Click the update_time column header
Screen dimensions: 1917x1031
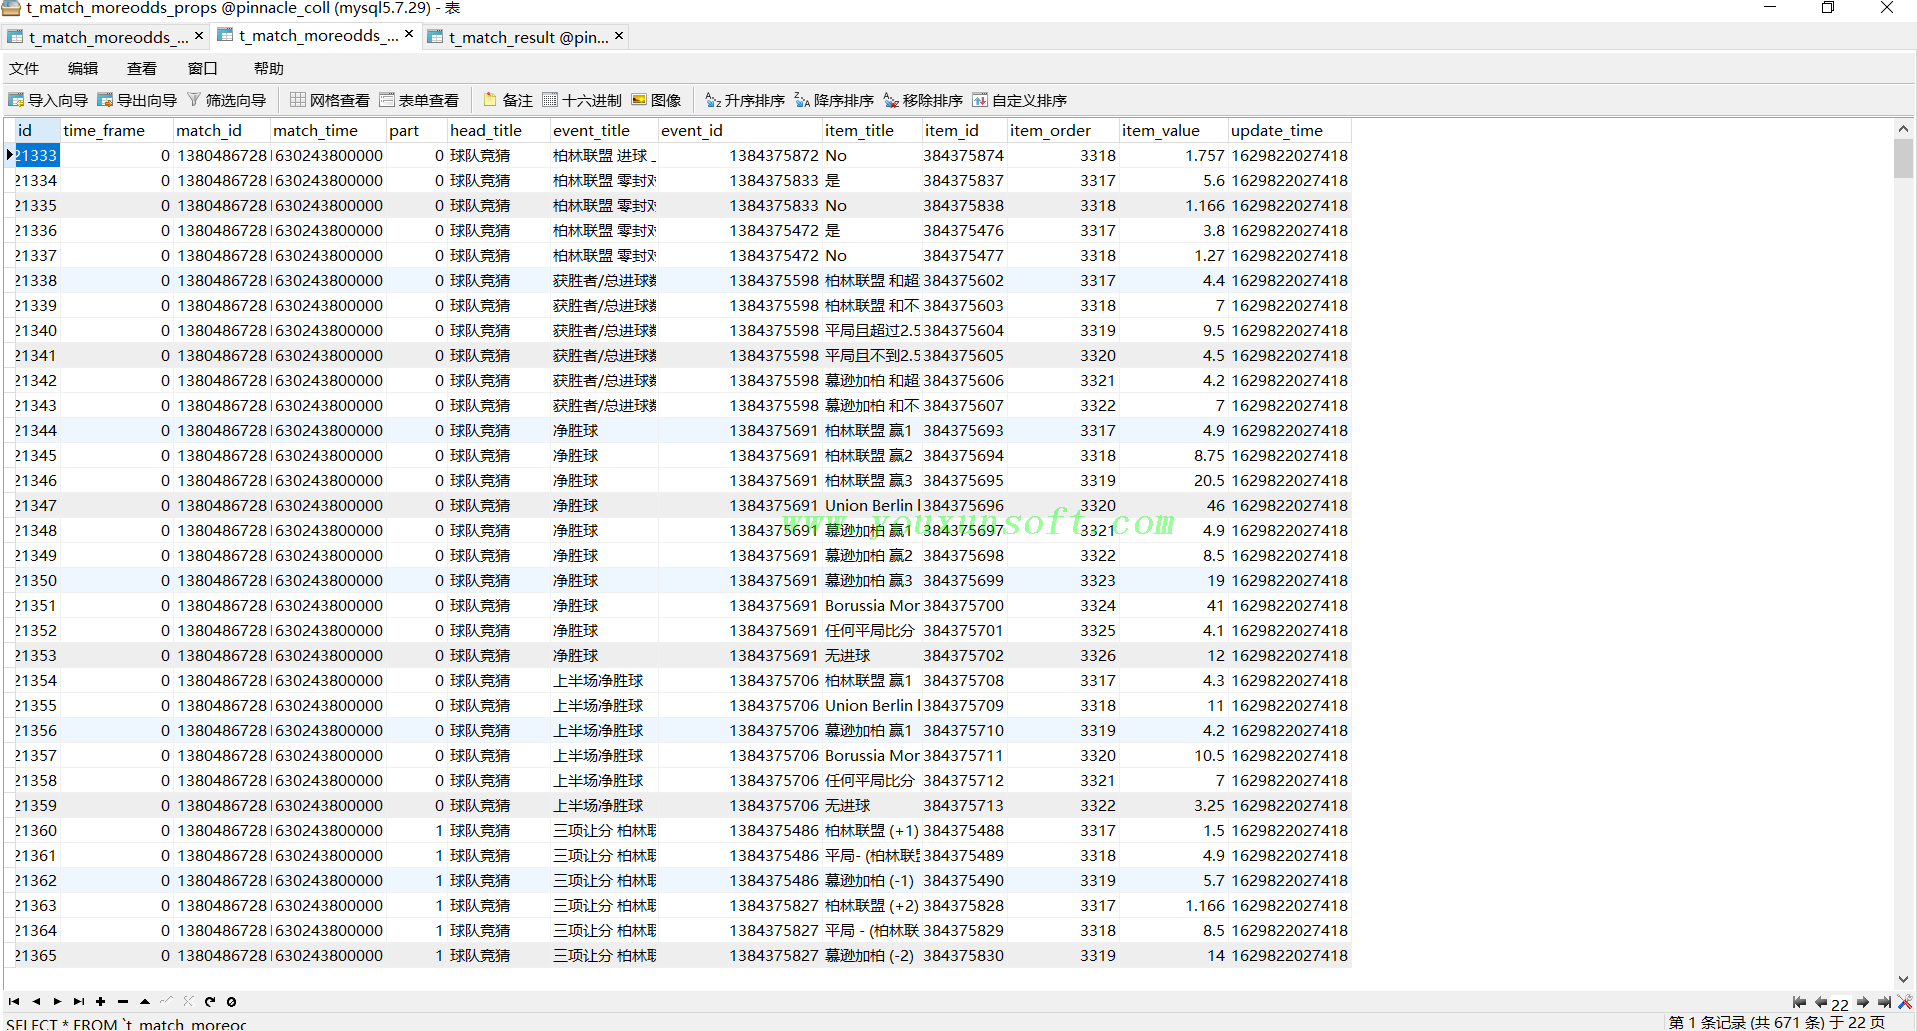click(x=1289, y=130)
